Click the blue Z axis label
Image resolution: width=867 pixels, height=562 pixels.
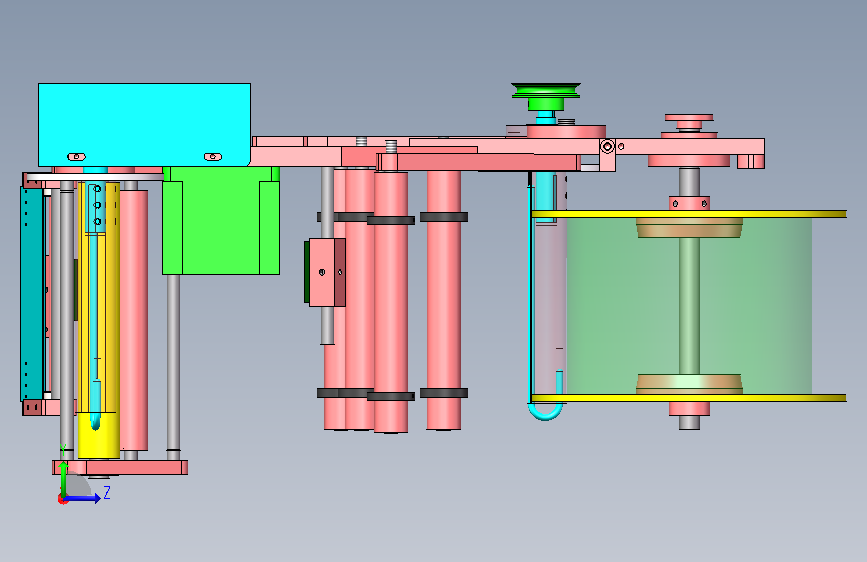107,492
